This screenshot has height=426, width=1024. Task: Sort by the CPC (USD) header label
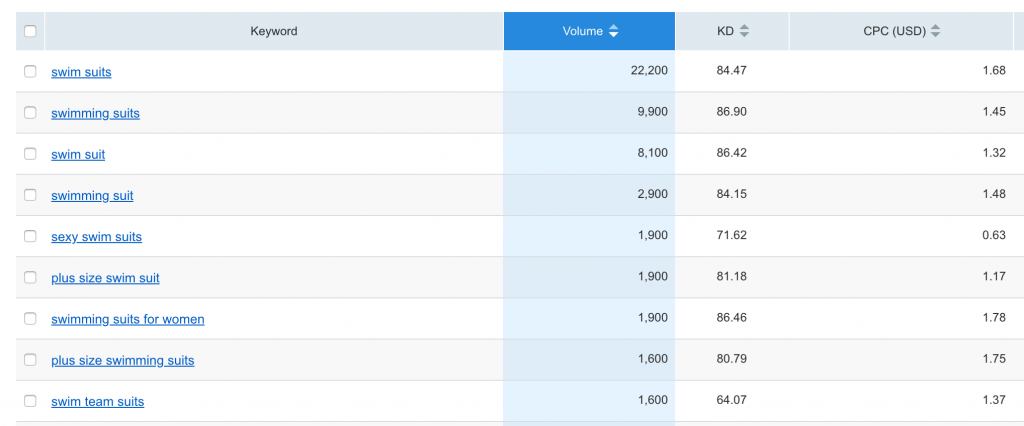tap(894, 32)
